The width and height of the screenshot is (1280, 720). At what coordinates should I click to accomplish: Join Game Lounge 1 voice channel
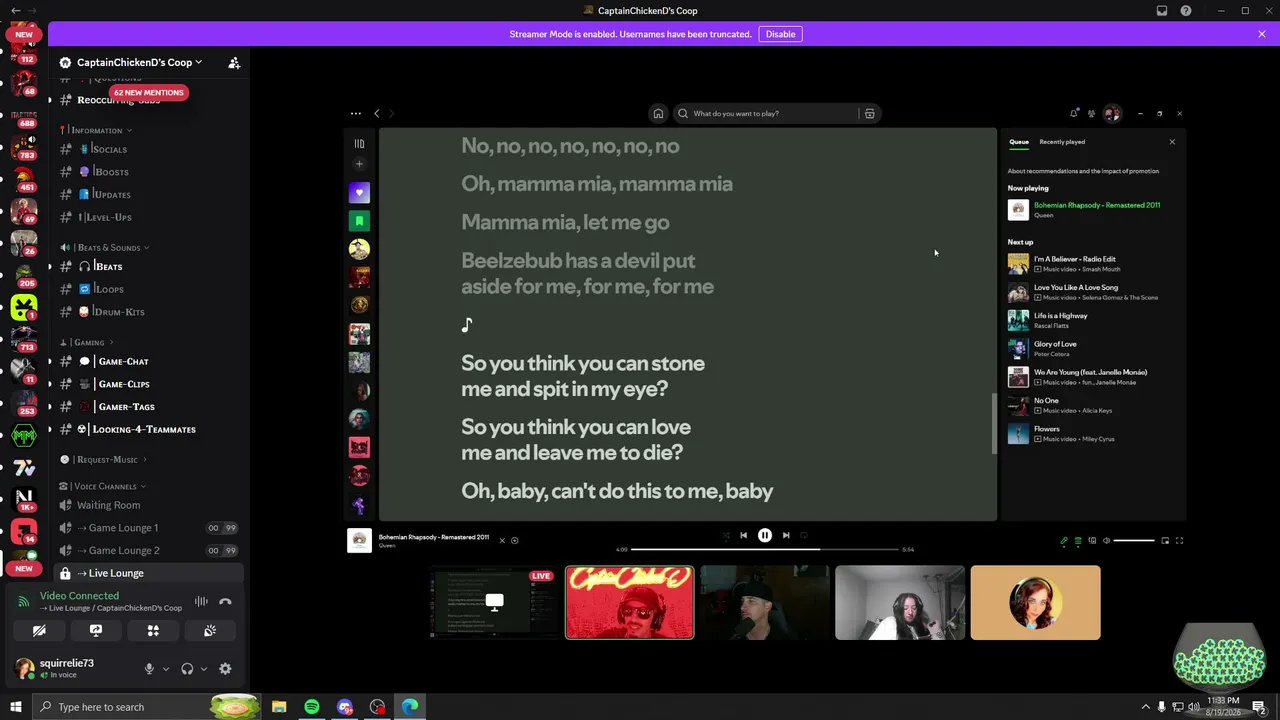click(148, 528)
